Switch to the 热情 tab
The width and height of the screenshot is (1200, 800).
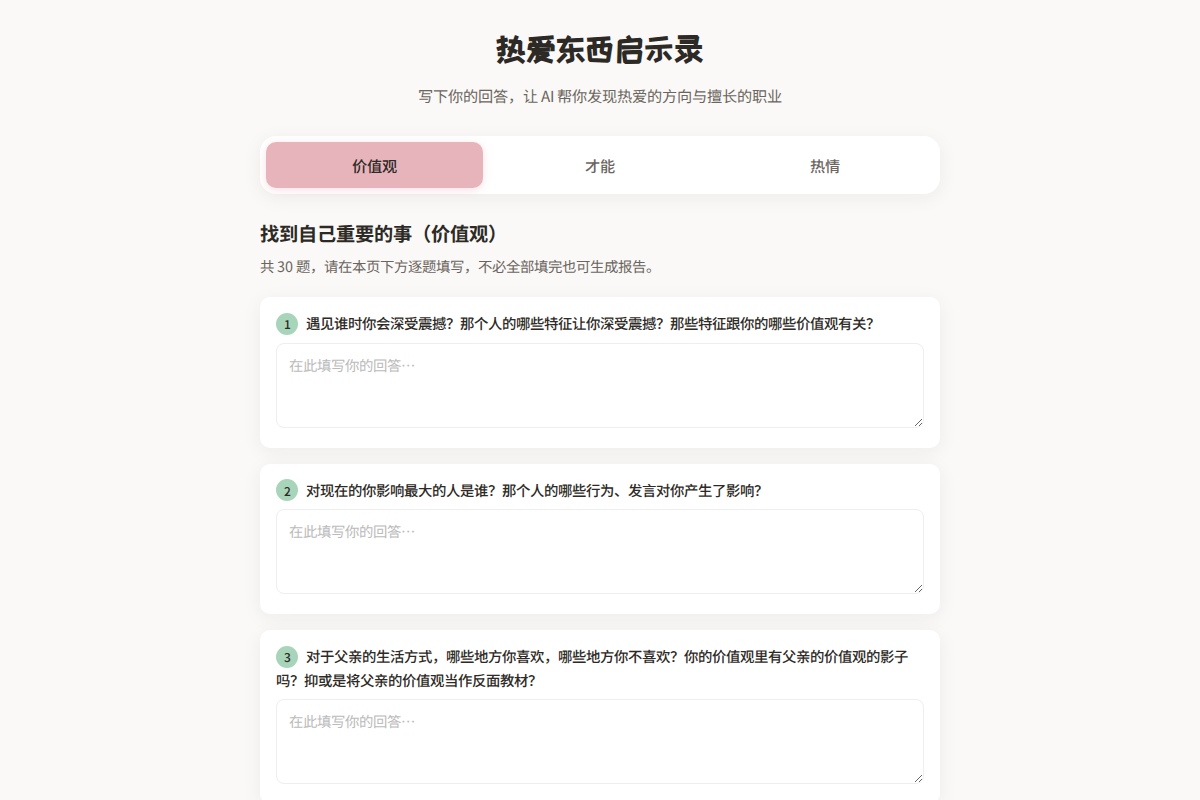(824, 165)
